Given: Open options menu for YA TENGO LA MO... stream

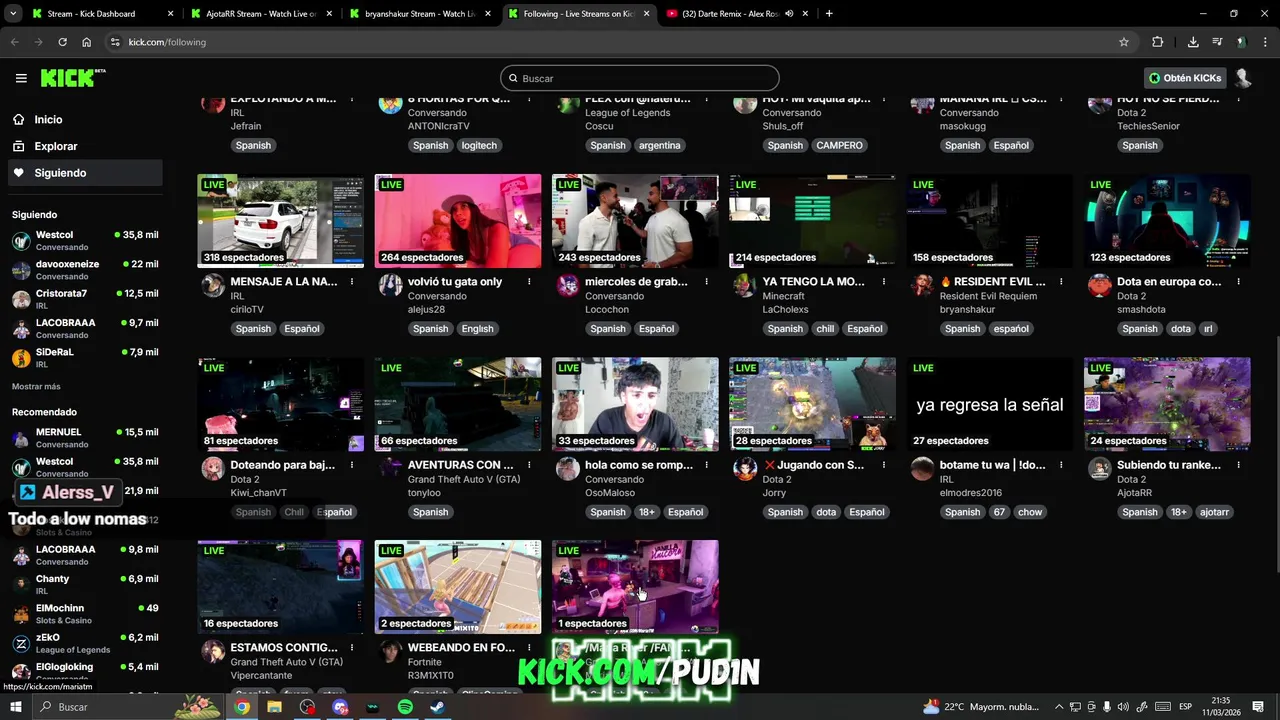Looking at the screenshot, I should (x=884, y=282).
